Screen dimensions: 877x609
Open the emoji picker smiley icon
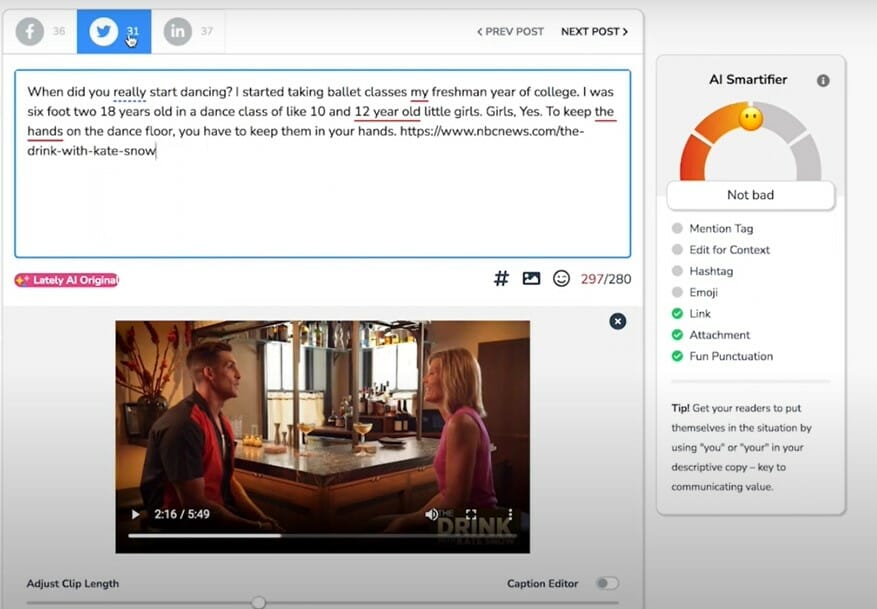[x=561, y=278]
